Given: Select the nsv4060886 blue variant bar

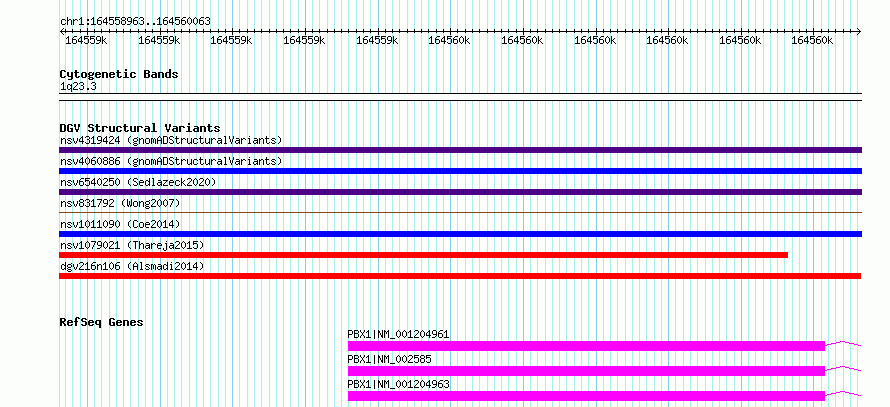Looking at the screenshot, I should pyautogui.click(x=460, y=171).
